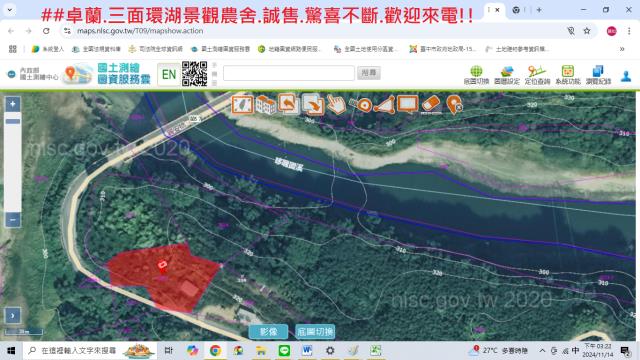Toggle the 影像 imagery layer button
The image size is (640, 360).
(269, 331)
